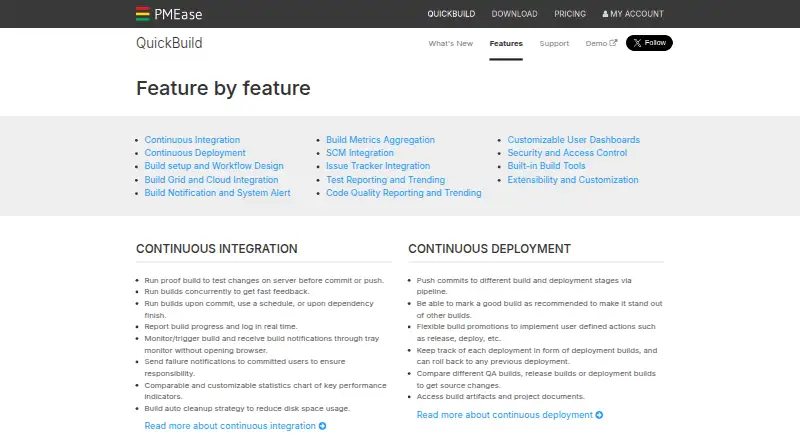Click the CONTINUOUS DEPLOYMENT section heading

[489, 249]
